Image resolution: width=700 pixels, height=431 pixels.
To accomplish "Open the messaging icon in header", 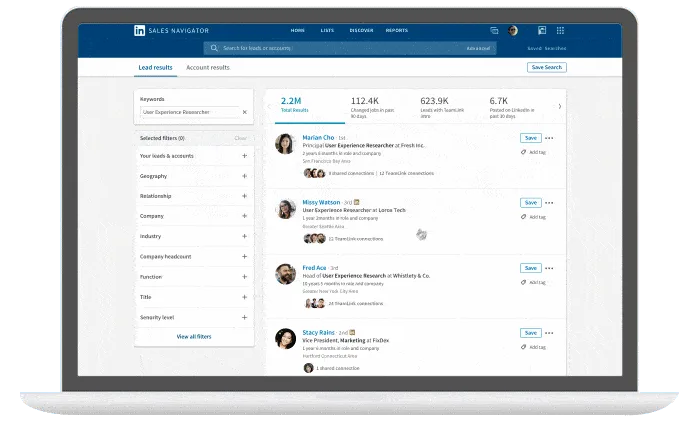I will tap(494, 30).
